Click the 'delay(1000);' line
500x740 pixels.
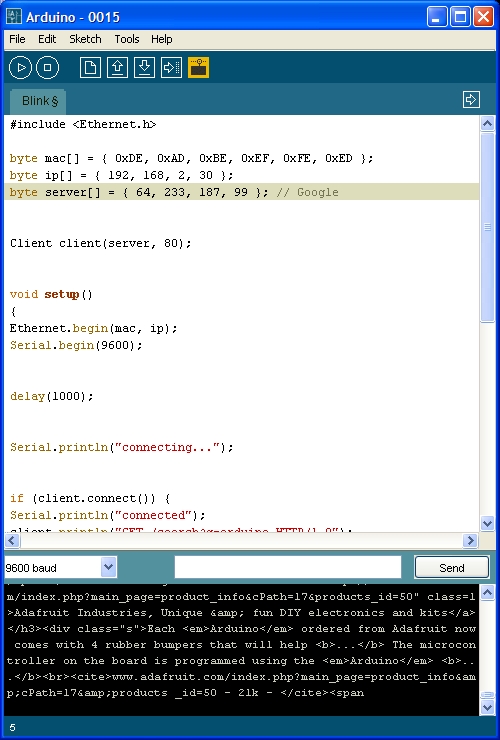[x=51, y=396]
